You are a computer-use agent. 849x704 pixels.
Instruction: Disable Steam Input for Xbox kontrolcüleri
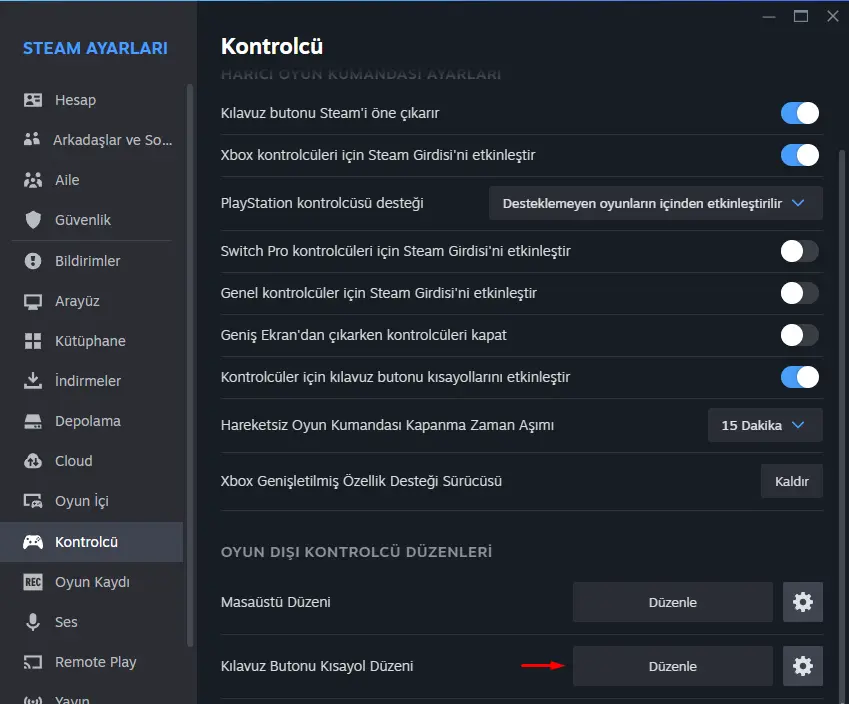point(800,155)
